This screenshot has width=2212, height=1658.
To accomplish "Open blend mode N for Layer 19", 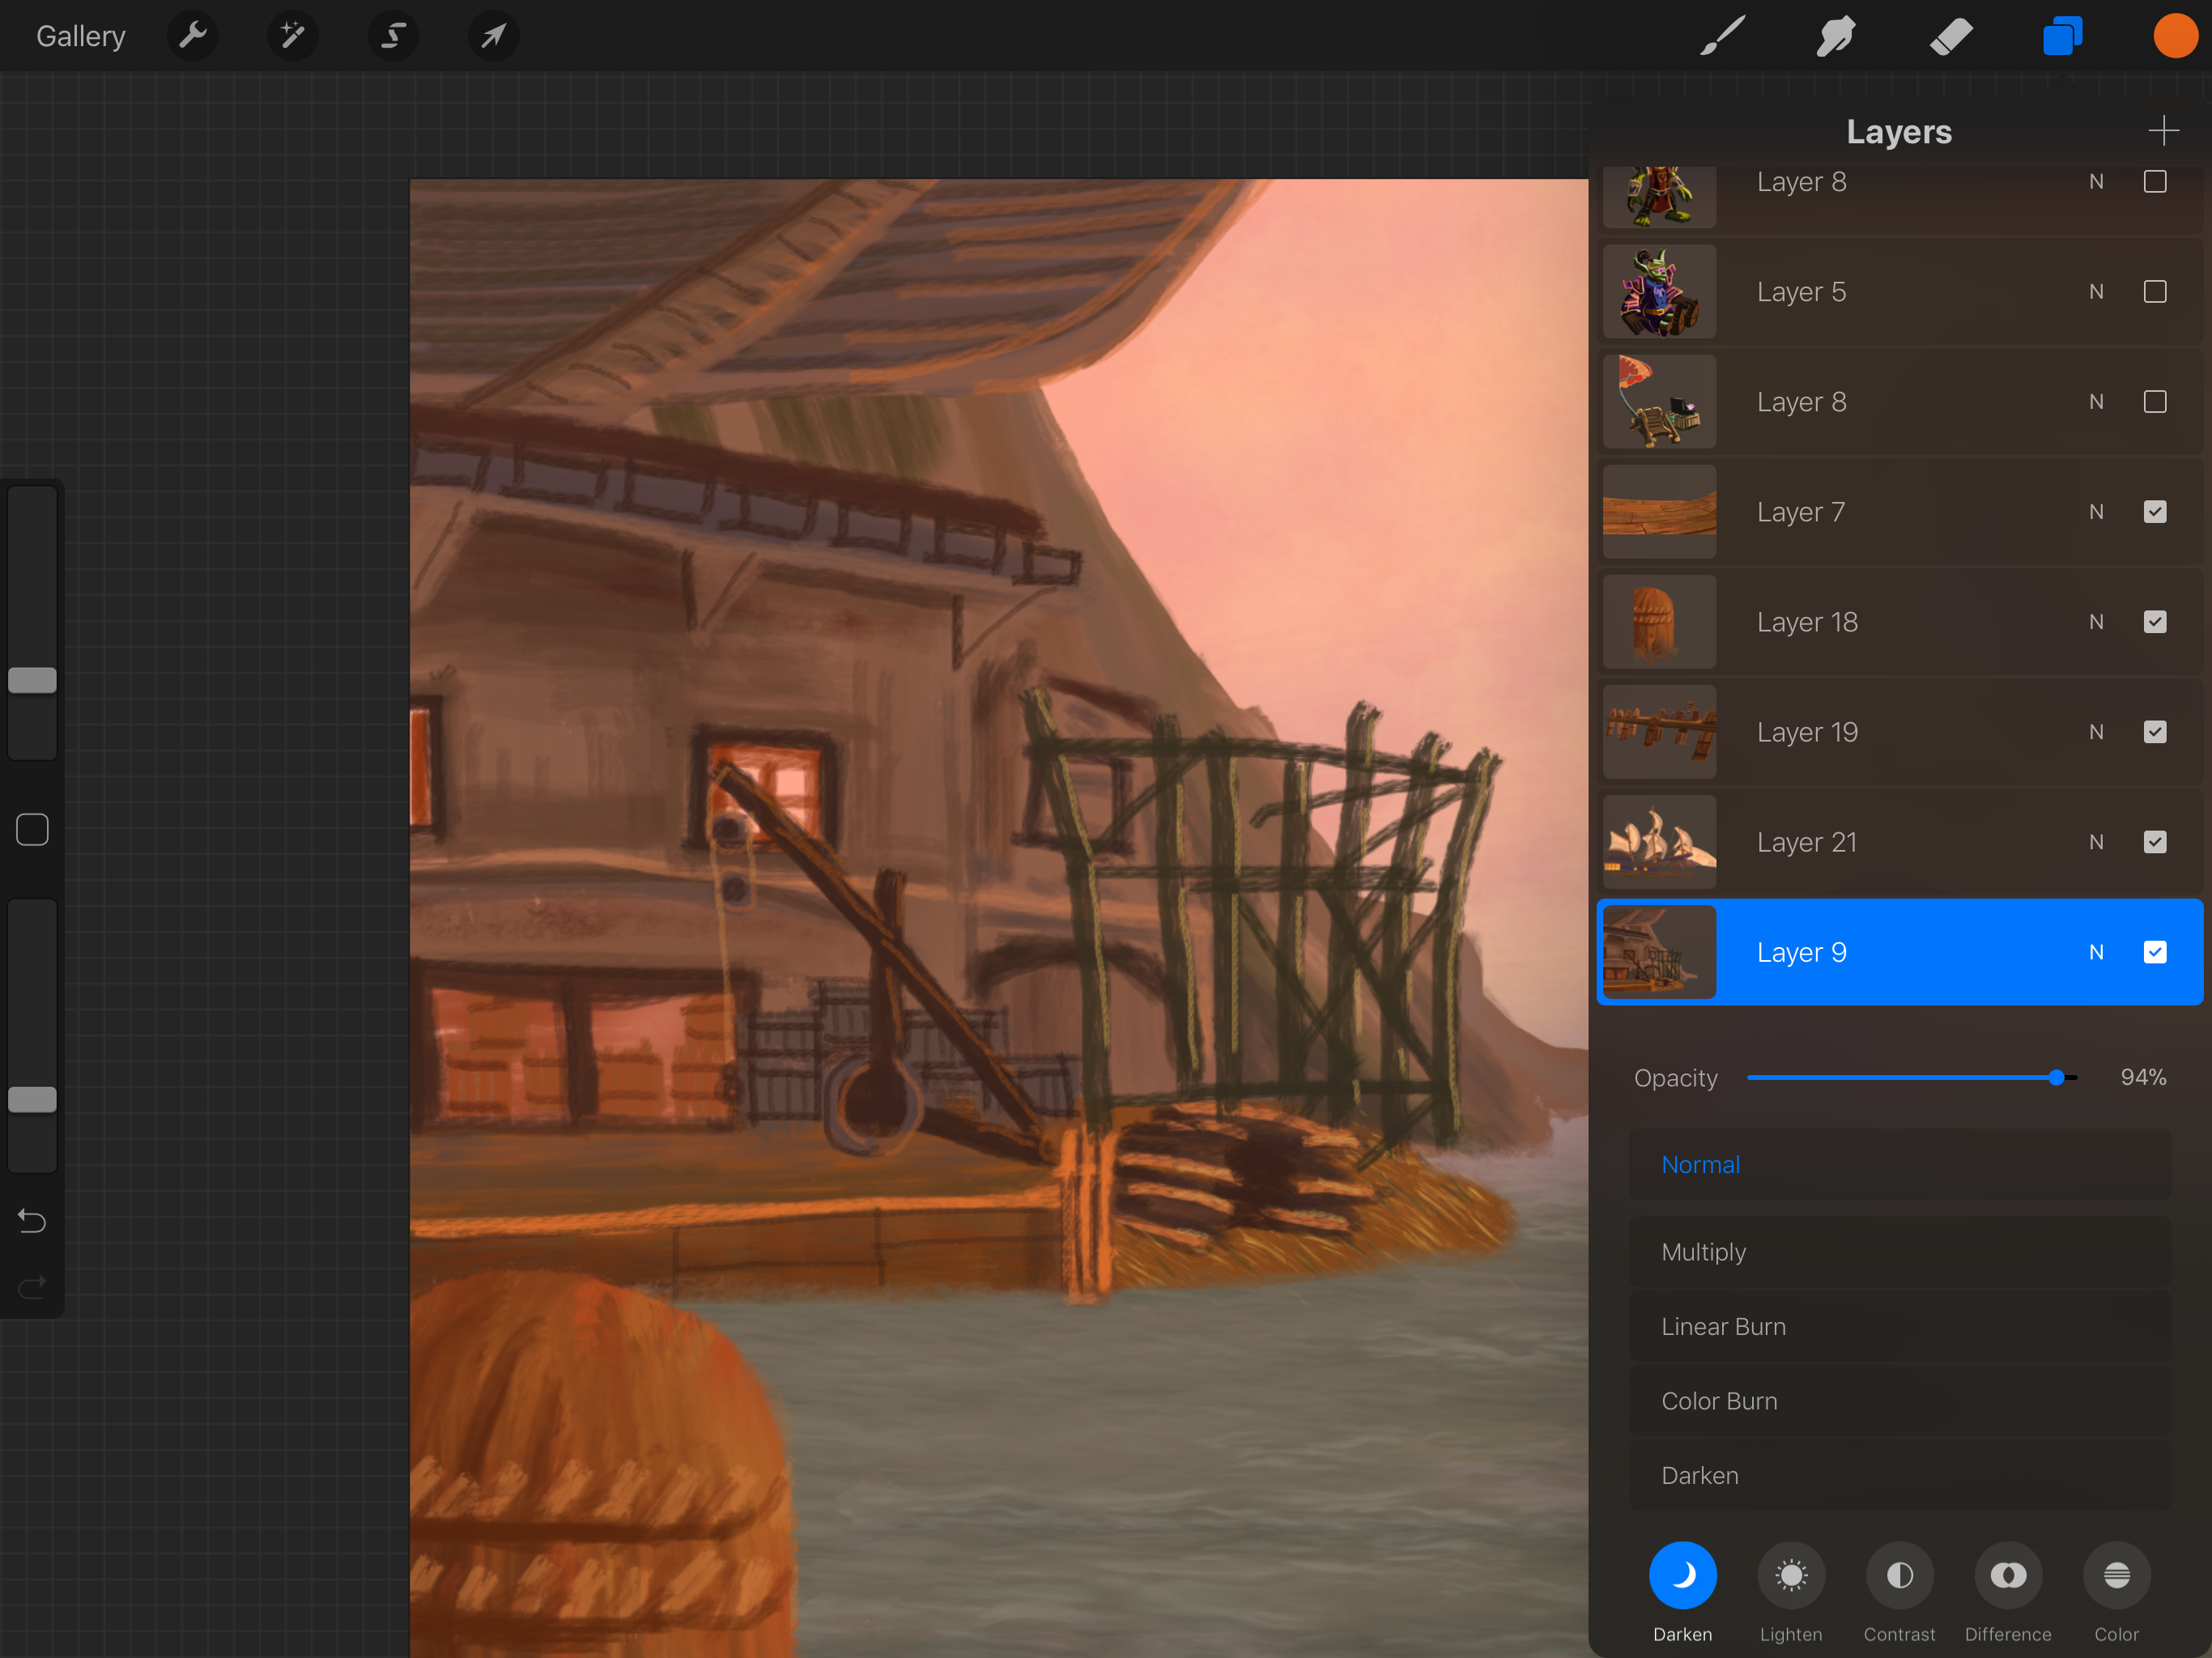I will tap(2096, 732).
